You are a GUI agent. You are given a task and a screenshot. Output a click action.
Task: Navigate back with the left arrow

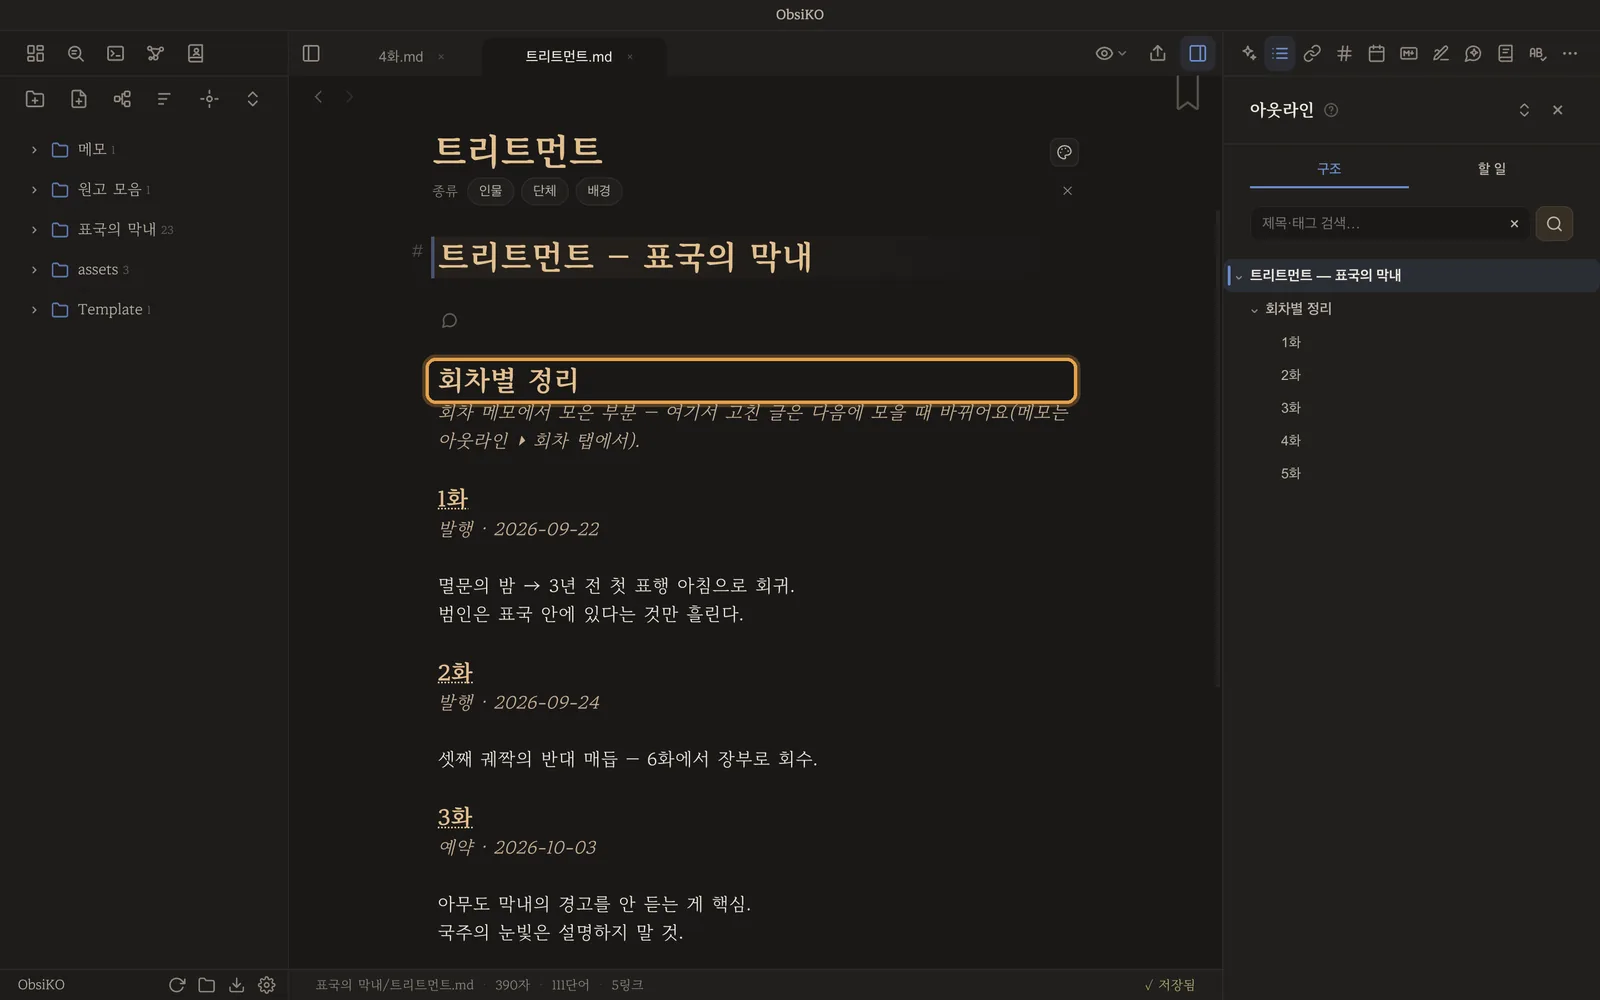tap(318, 97)
